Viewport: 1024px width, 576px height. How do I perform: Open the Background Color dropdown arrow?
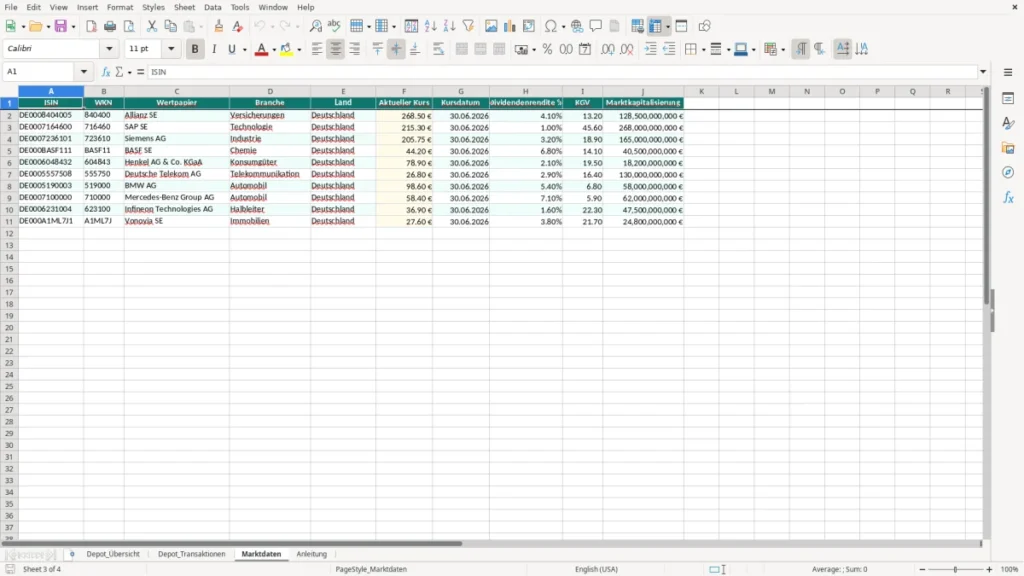[299, 50]
